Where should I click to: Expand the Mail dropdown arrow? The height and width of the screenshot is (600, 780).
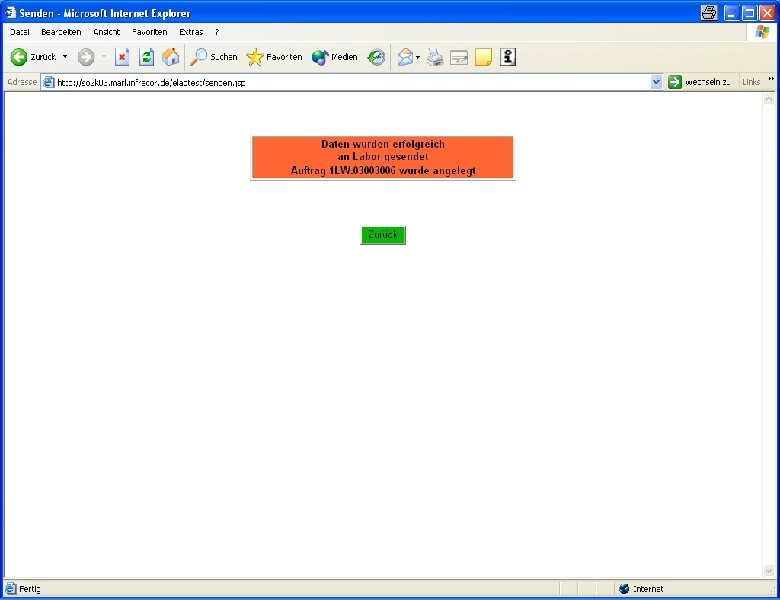tap(418, 58)
